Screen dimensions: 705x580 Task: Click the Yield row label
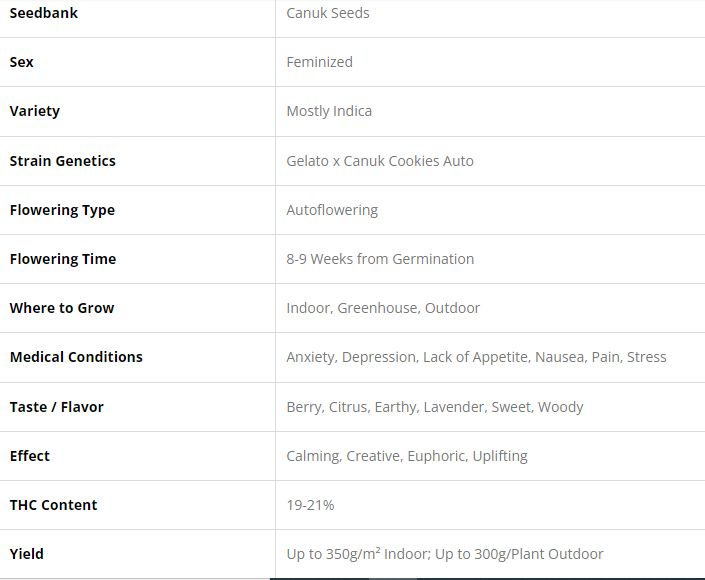pyautogui.click(x=27, y=554)
